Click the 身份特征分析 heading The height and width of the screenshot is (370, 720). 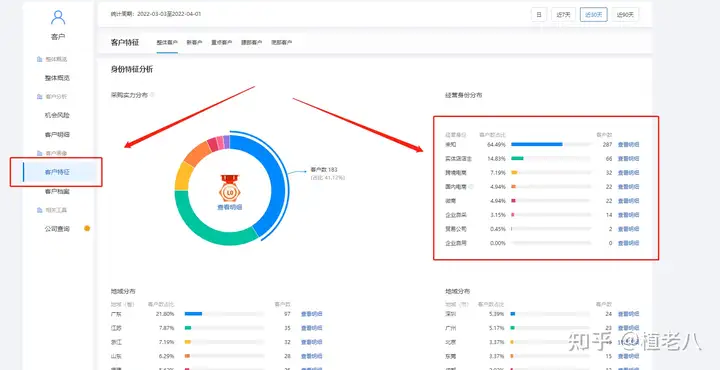tap(132, 70)
